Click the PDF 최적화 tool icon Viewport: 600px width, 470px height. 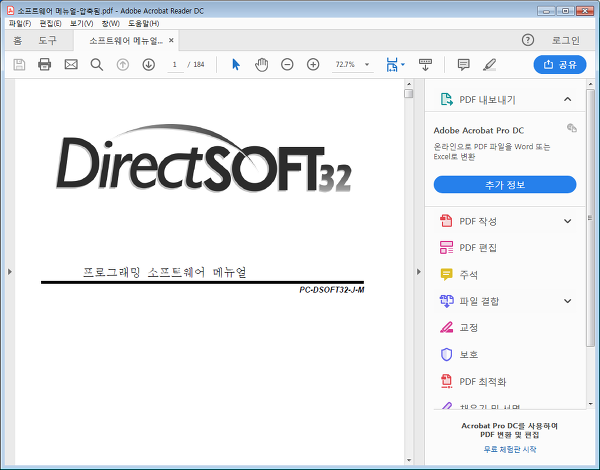(446, 381)
